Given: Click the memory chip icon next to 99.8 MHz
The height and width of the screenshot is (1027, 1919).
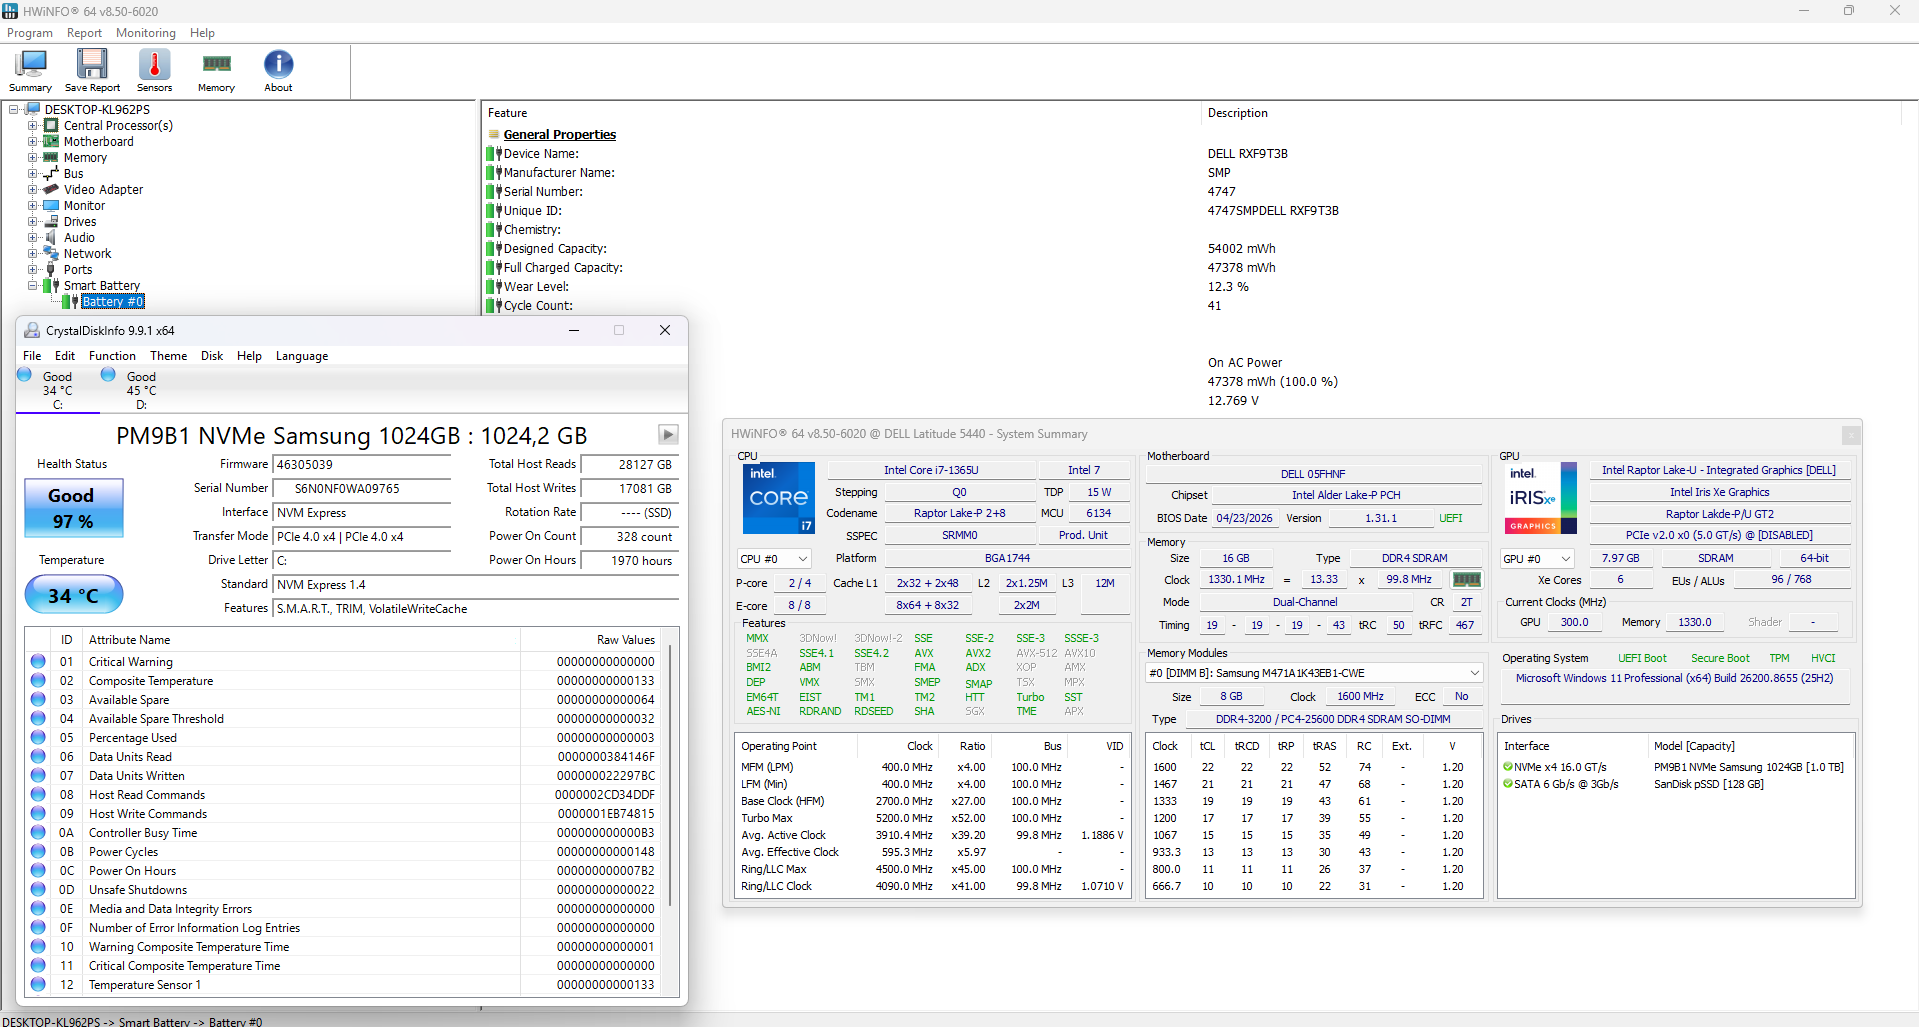Looking at the screenshot, I should pyautogui.click(x=1466, y=580).
